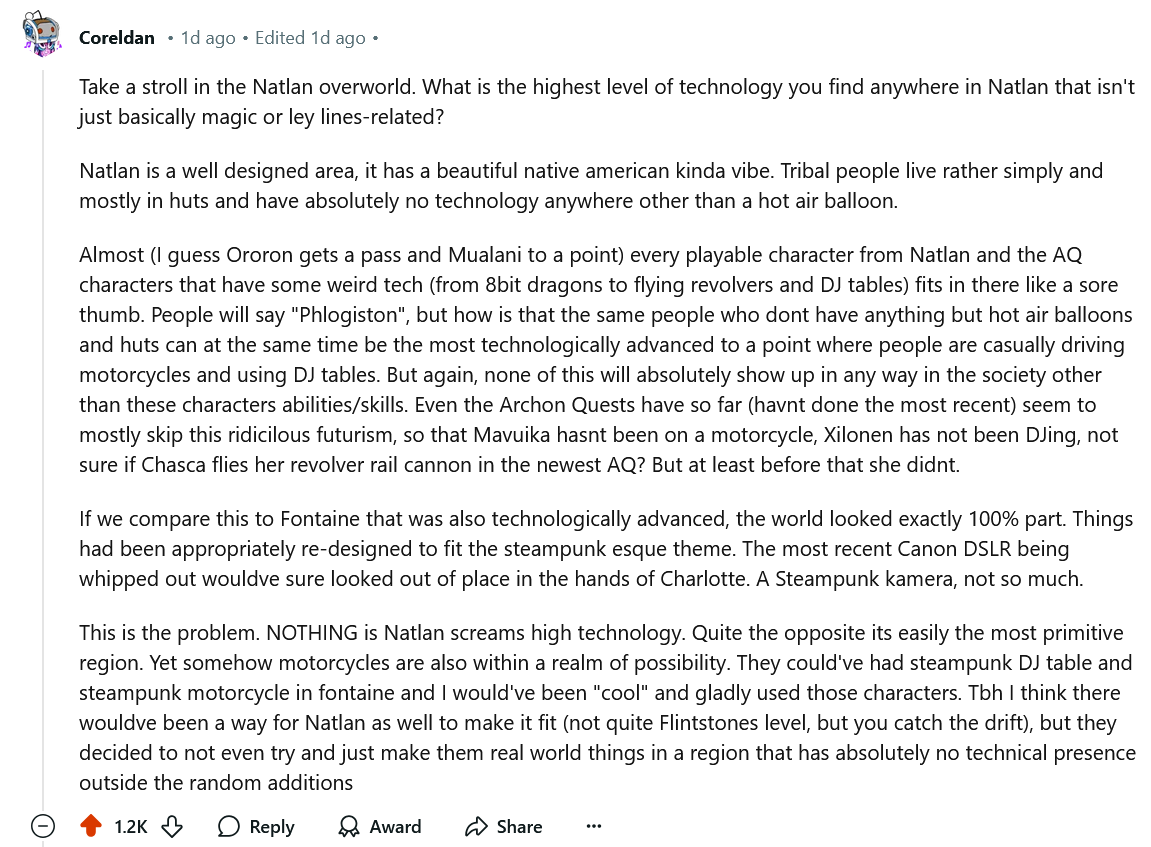This screenshot has height=847, width=1151.
Task: Upvote Coreldan's comment
Action: click(x=91, y=826)
